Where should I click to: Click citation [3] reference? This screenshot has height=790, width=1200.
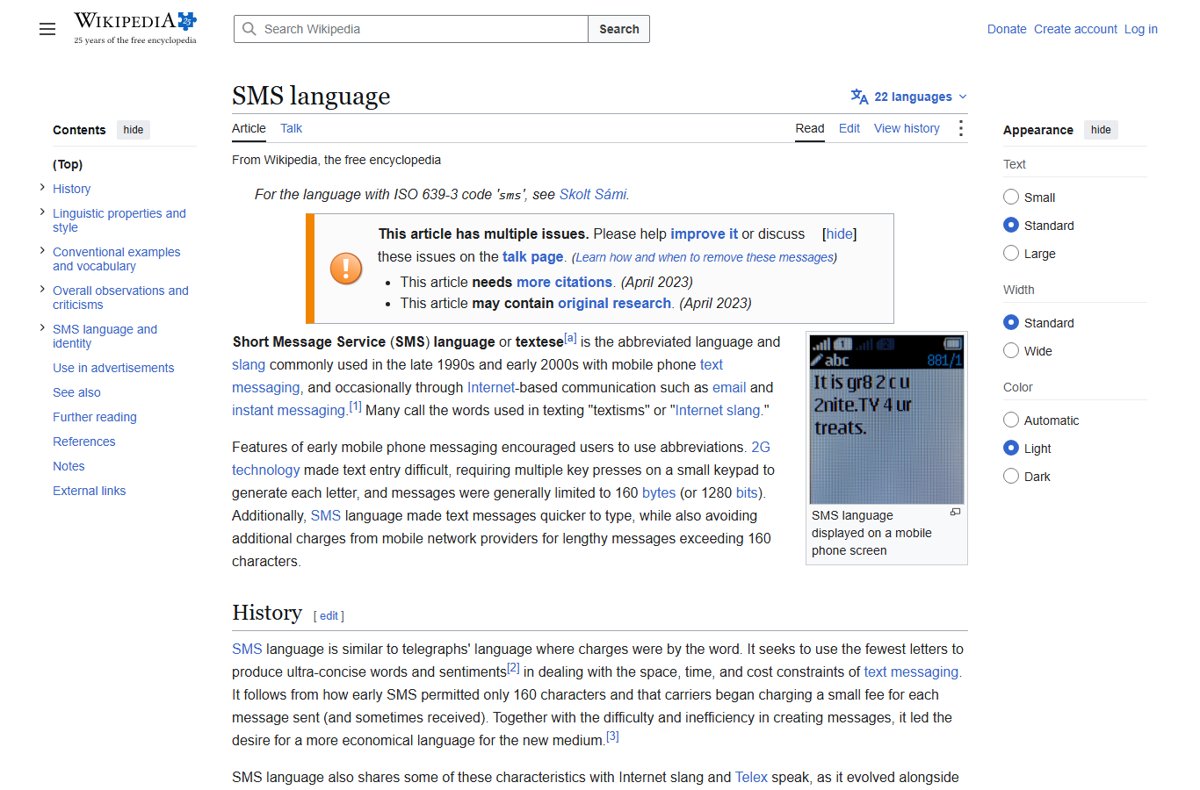(x=613, y=737)
